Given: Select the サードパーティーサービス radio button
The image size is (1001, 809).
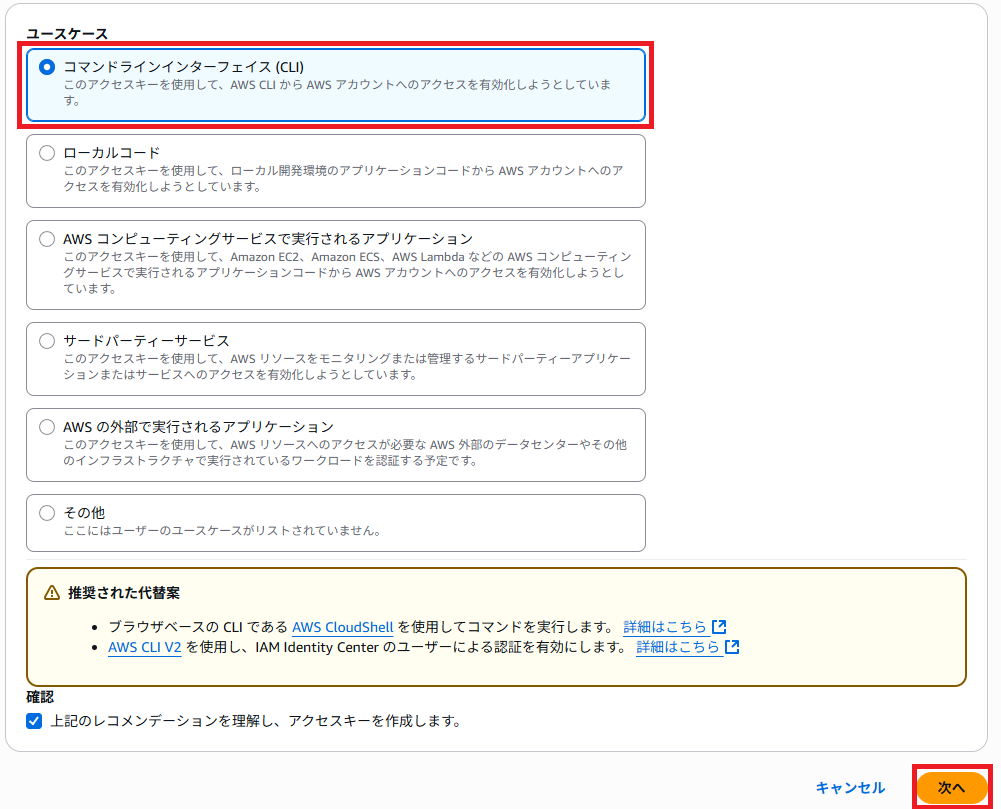Looking at the screenshot, I should coord(47,341).
